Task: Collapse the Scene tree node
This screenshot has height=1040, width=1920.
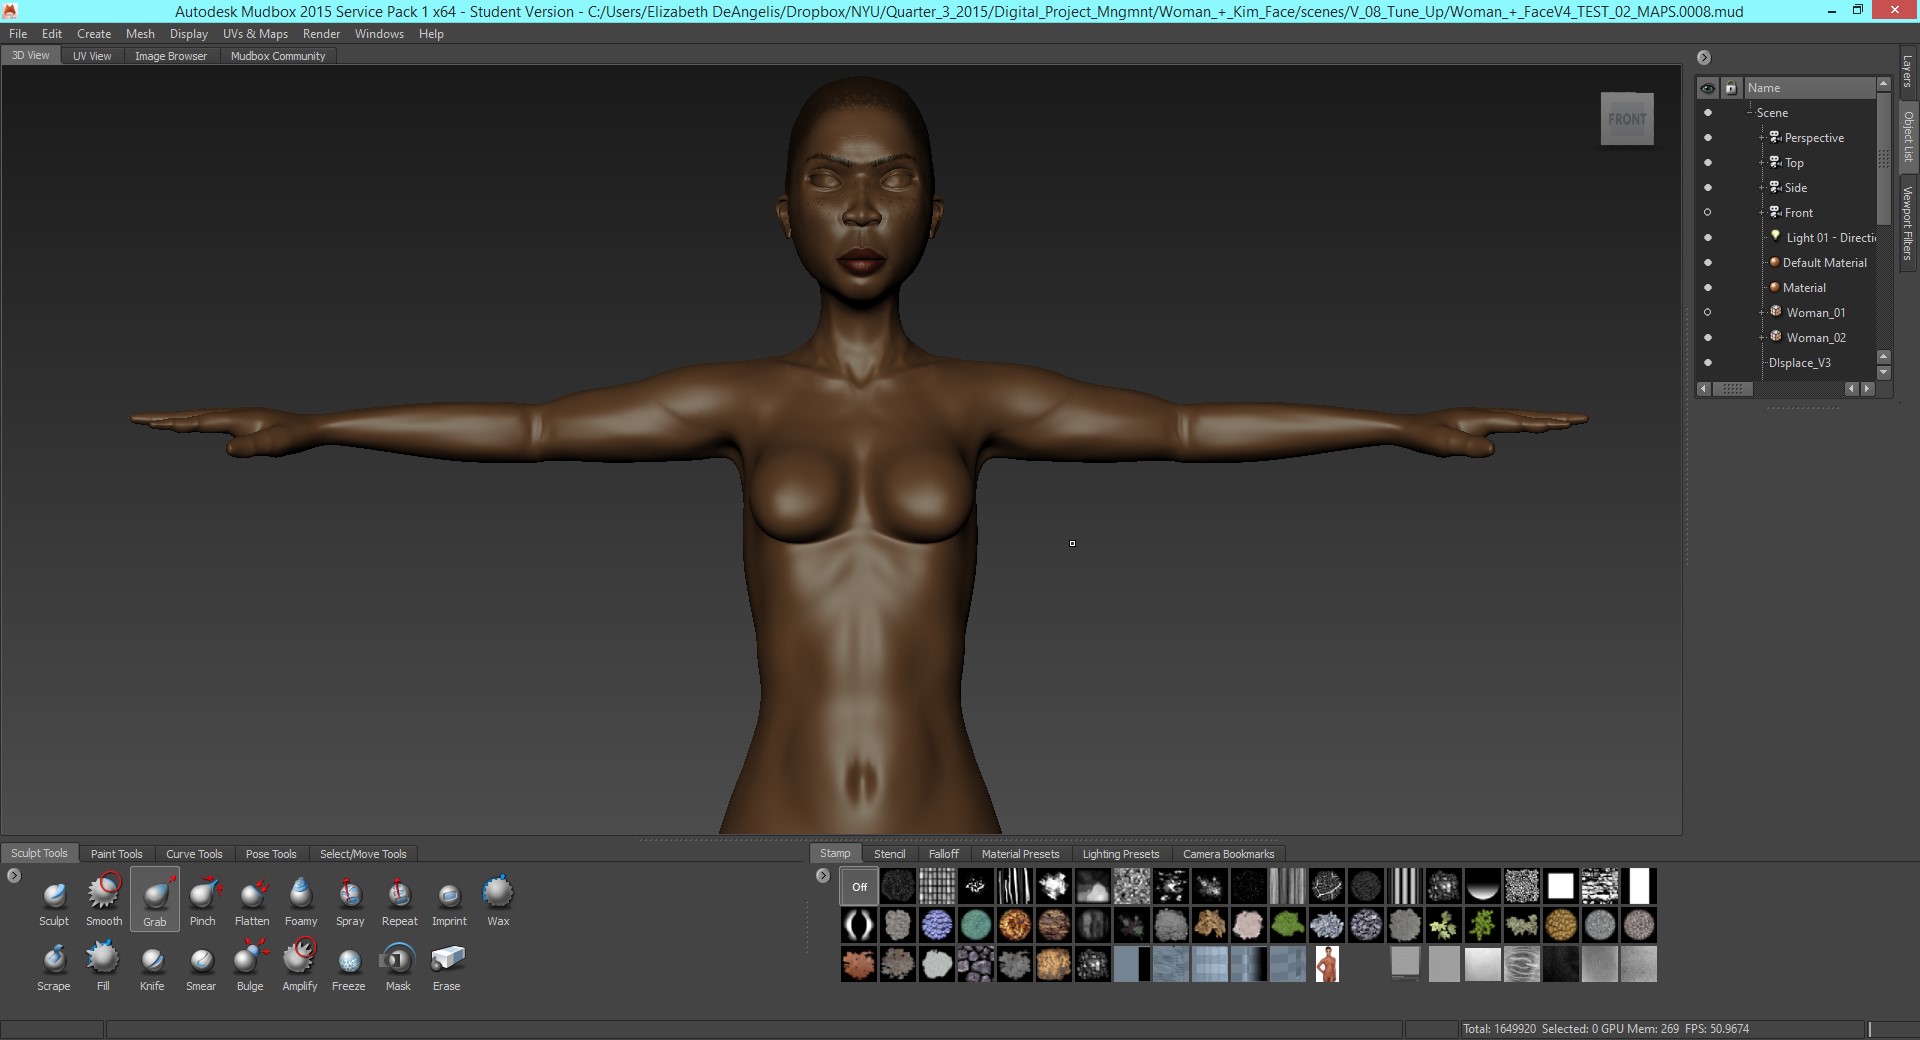Action: coord(1749,113)
